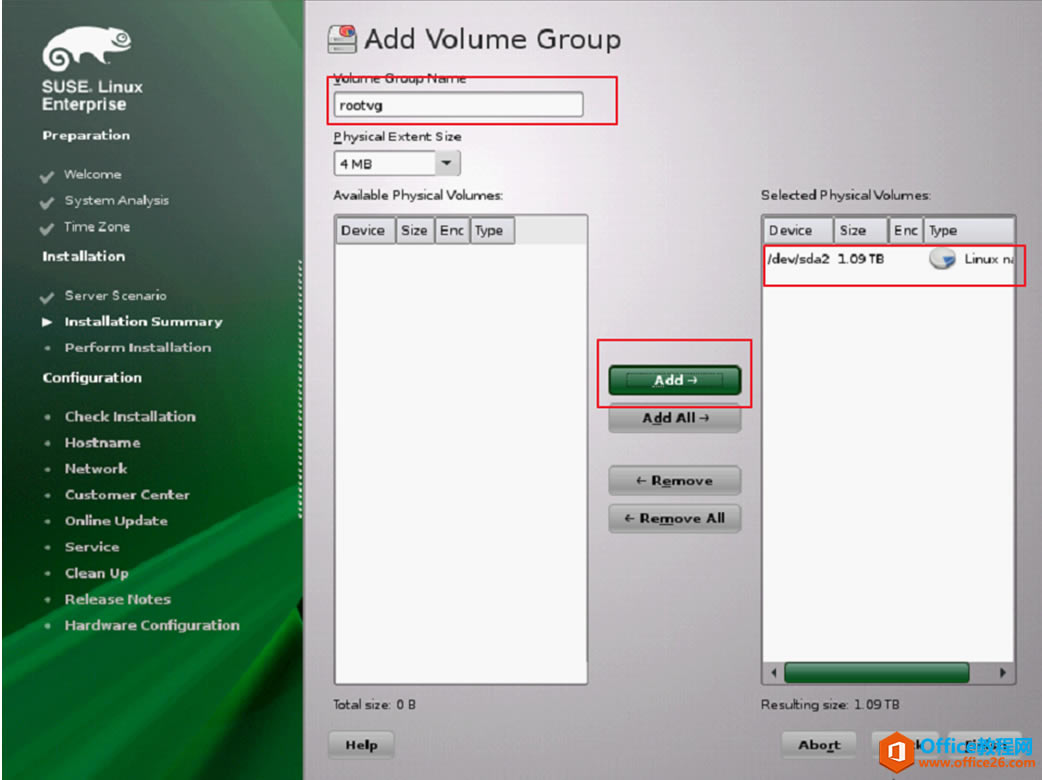Click the Remove All button

pyautogui.click(x=675, y=518)
